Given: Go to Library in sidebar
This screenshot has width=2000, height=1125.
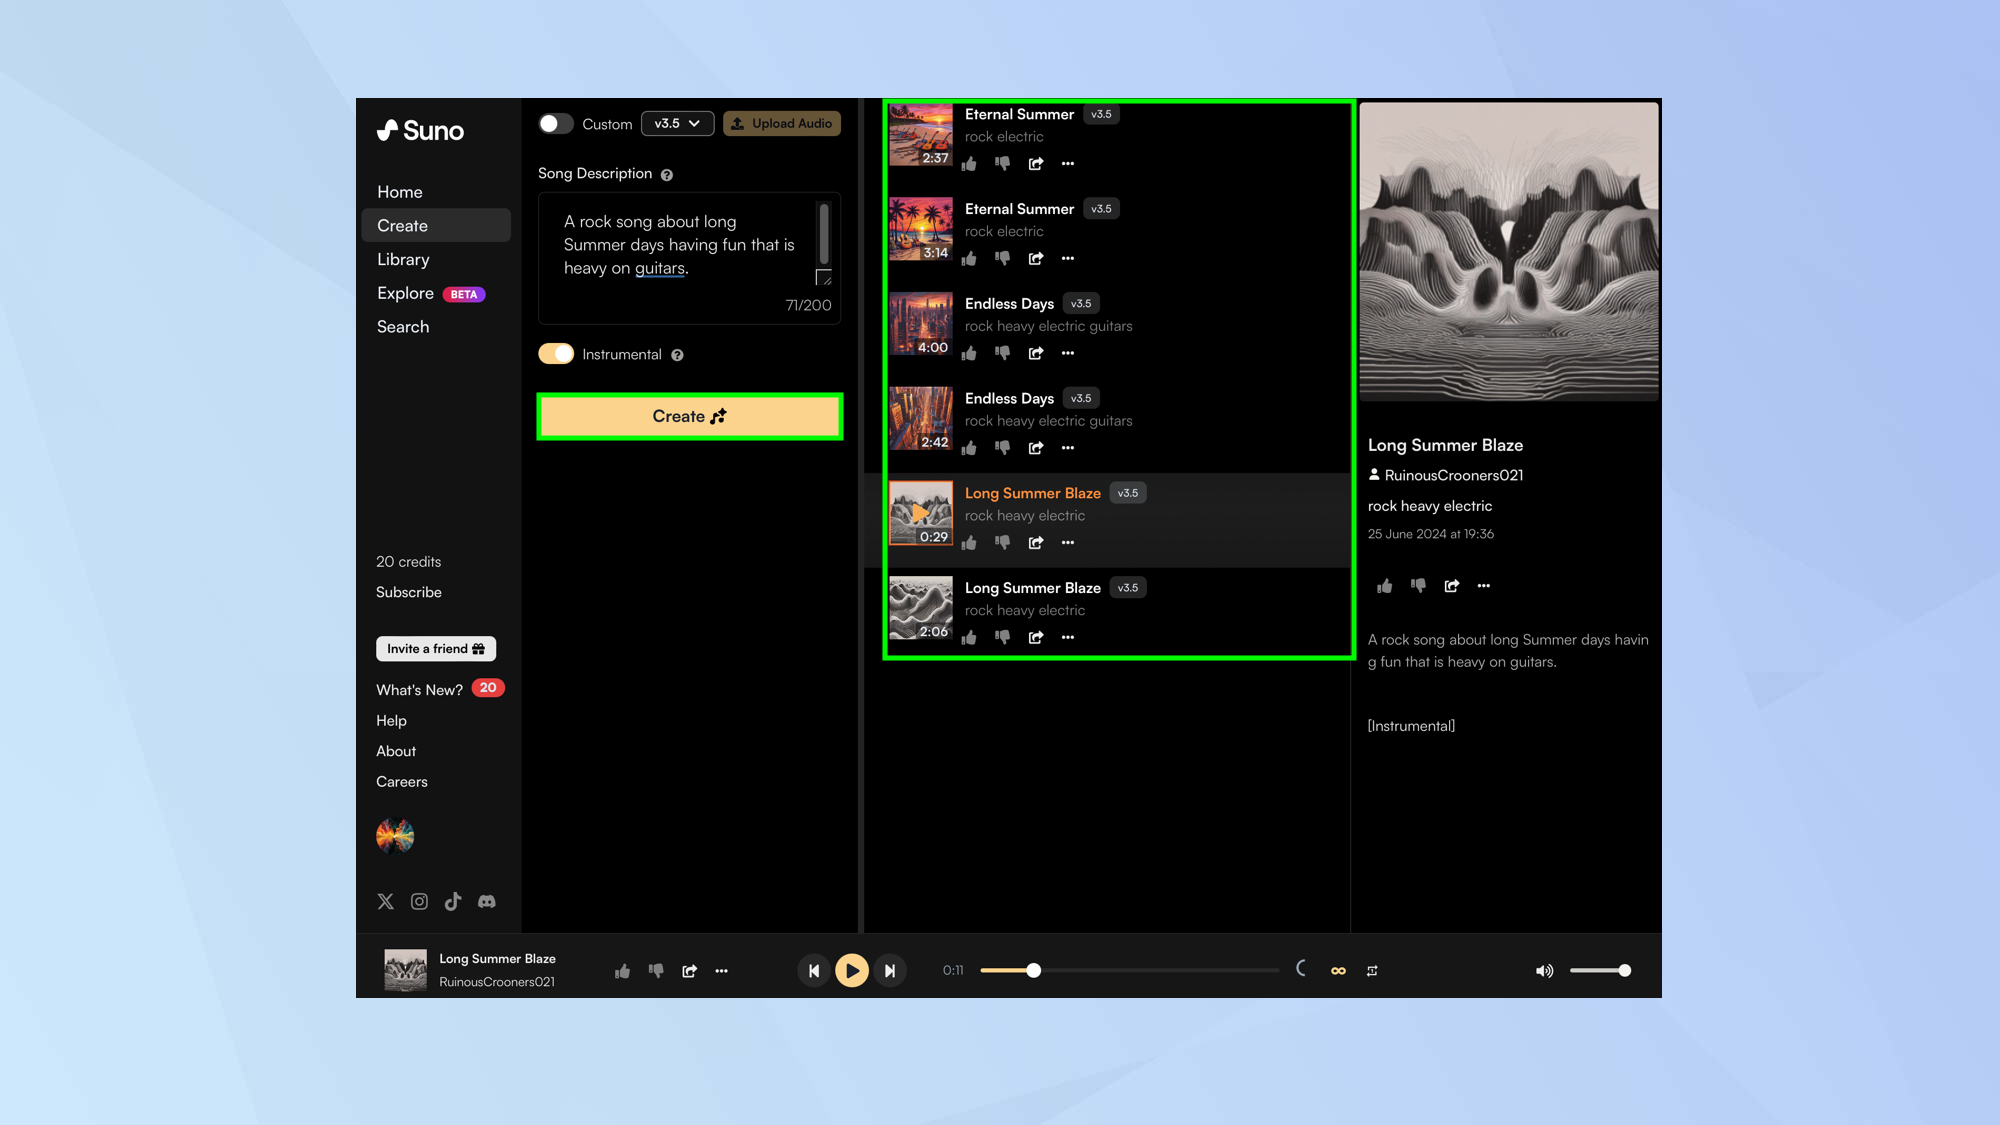Looking at the screenshot, I should tap(403, 259).
